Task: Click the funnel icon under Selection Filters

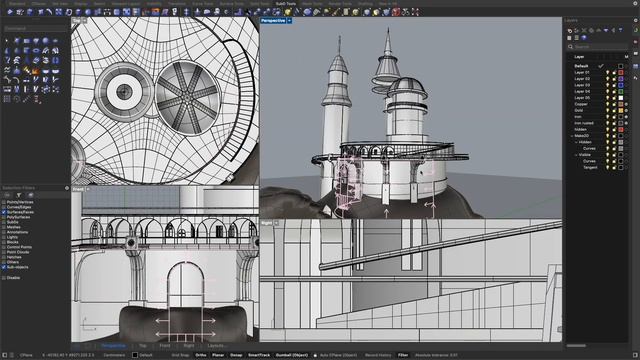Action: [19, 195]
